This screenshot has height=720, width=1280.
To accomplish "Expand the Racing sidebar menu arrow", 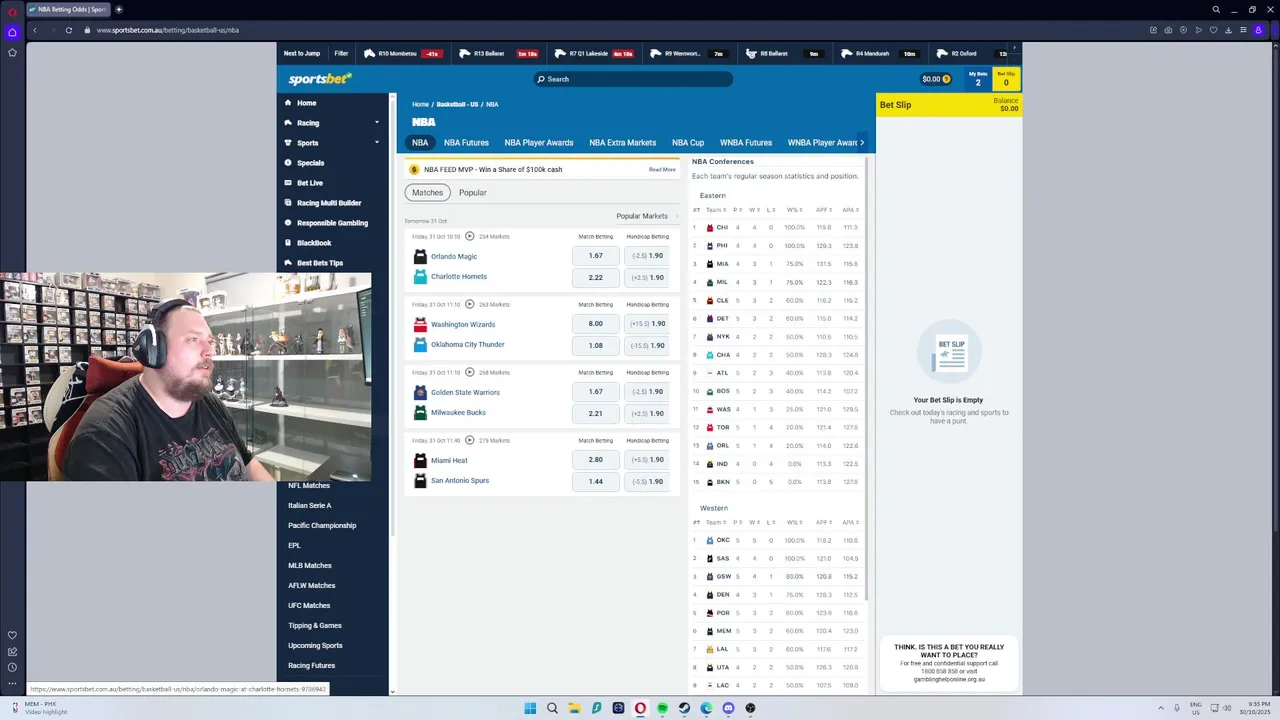I will pos(377,123).
